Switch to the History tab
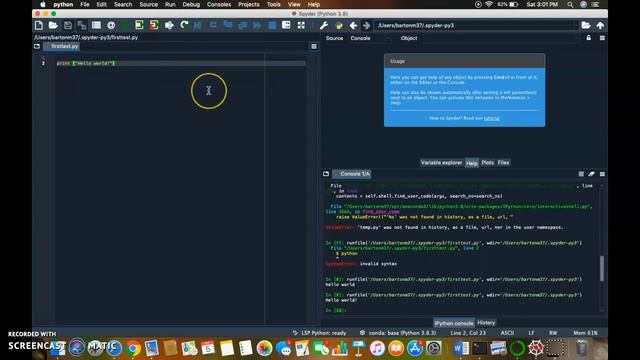 pyautogui.click(x=486, y=322)
